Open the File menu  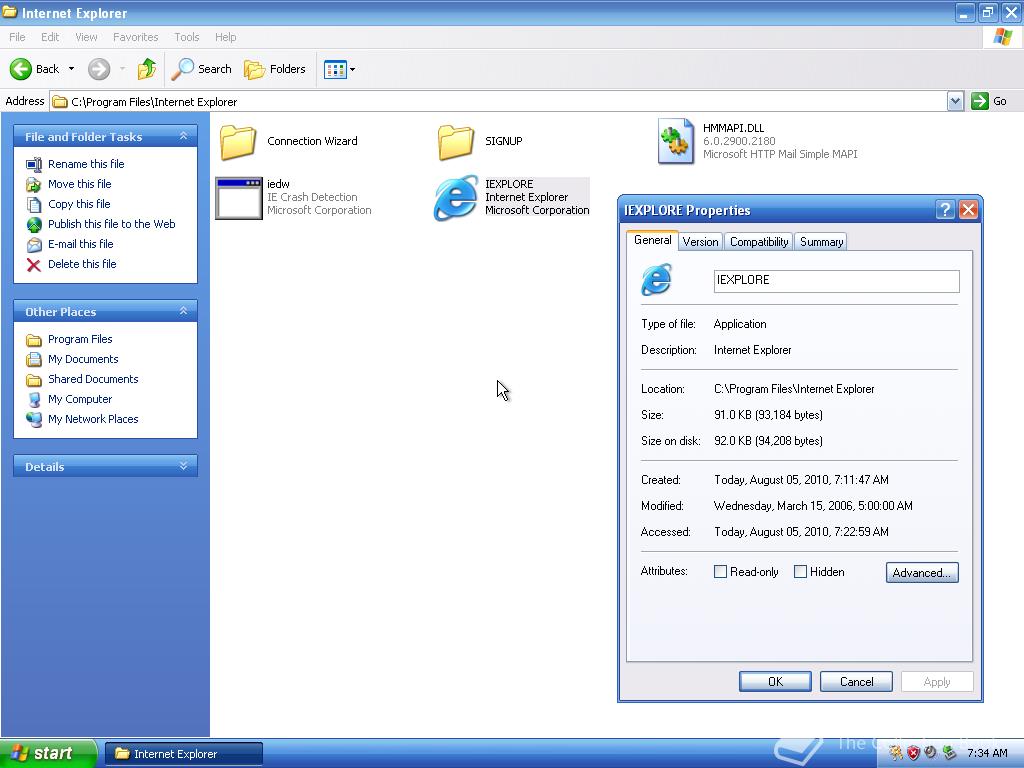click(17, 37)
